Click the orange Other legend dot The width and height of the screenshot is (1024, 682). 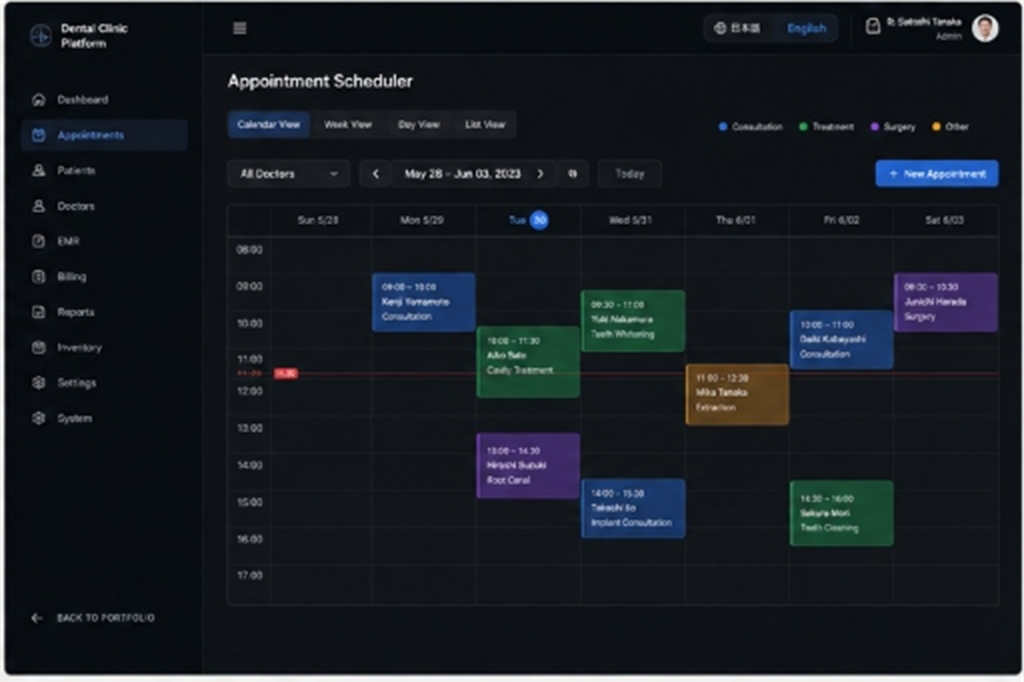tap(936, 127)
